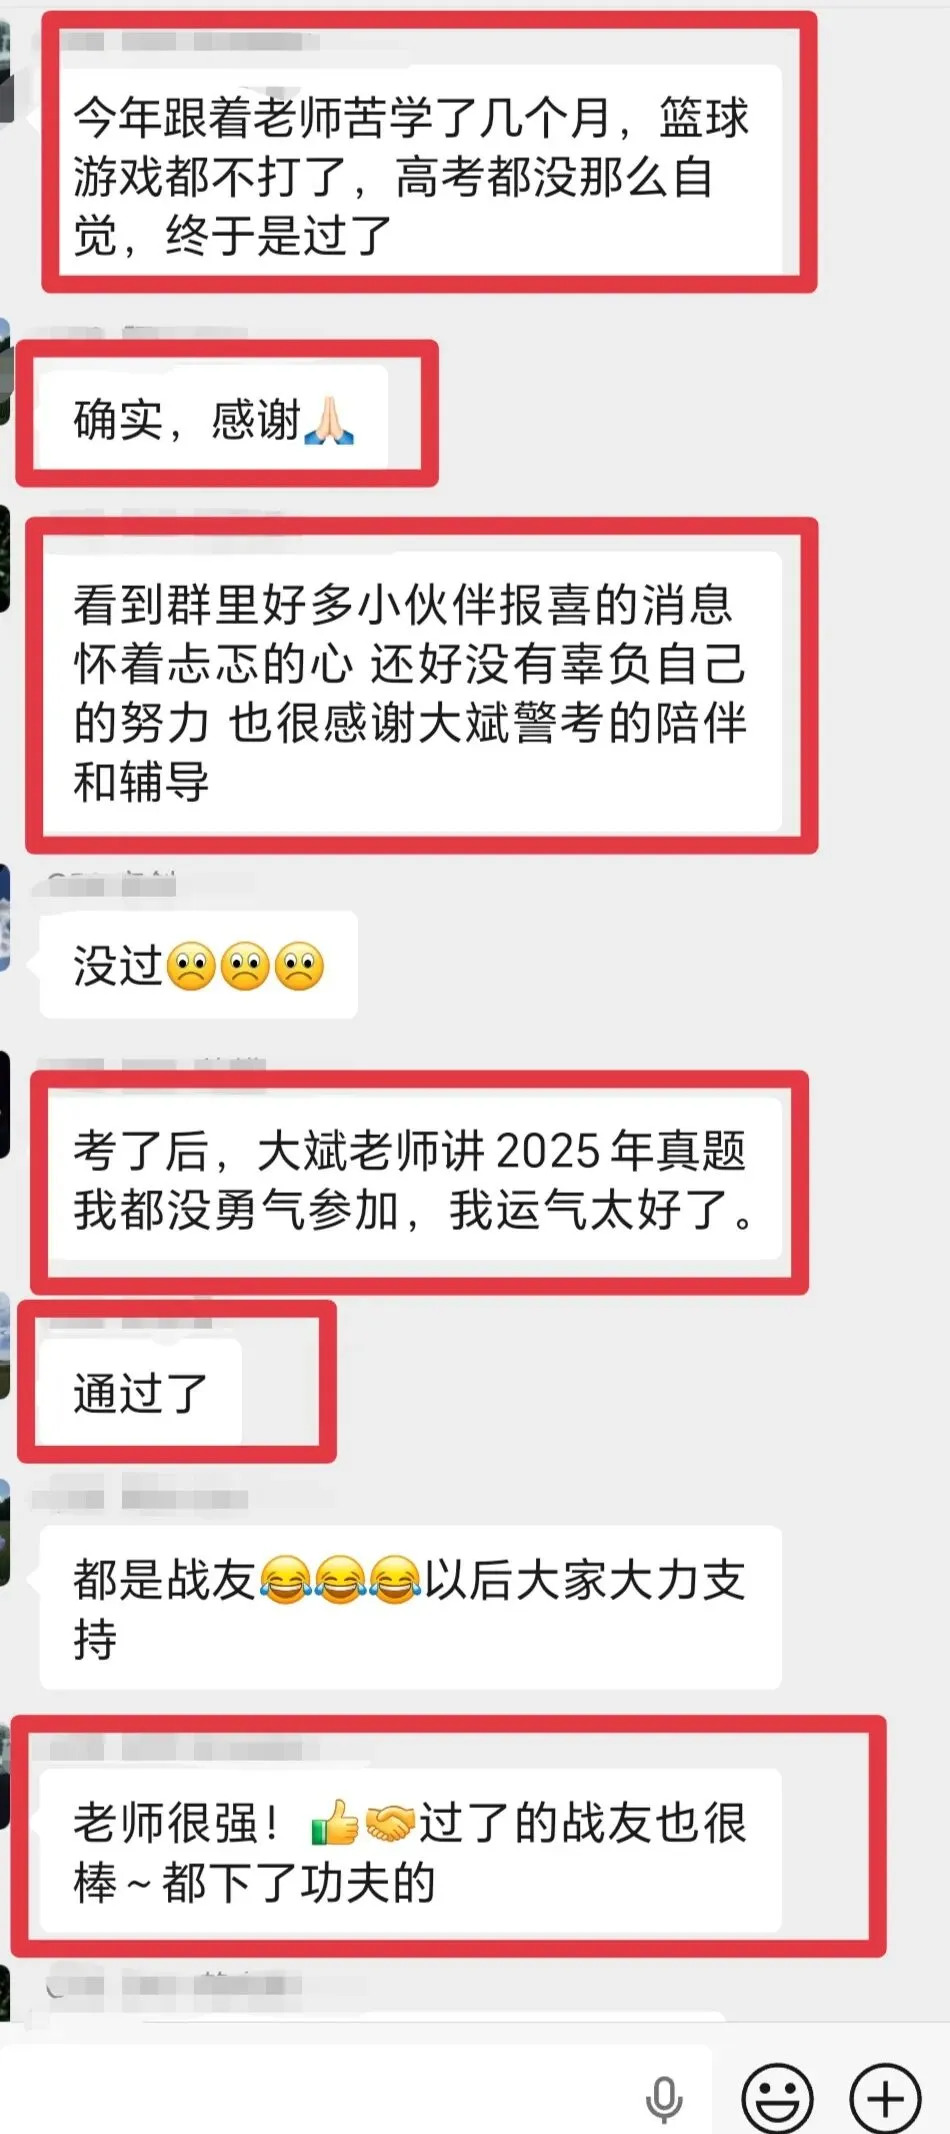The height and width of the screenshot is (2134, 950).
Task: Open the plus attachments menu
Action: 885,2098
